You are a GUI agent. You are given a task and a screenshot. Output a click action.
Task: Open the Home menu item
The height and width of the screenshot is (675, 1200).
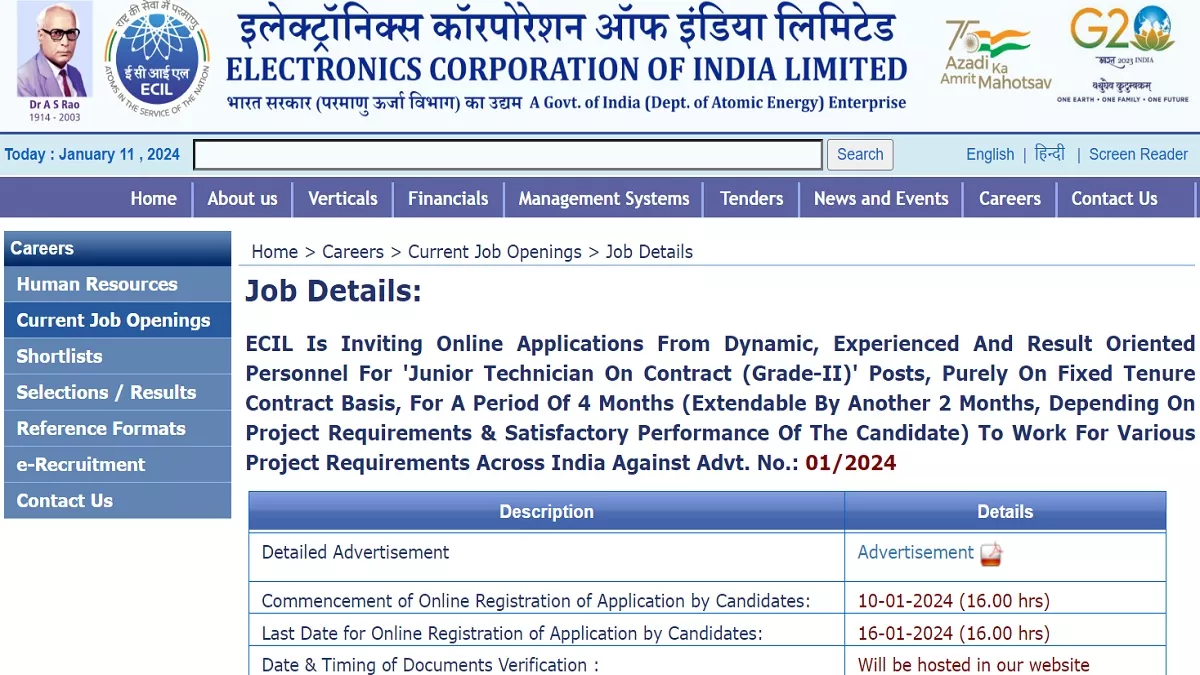[153, 199]
